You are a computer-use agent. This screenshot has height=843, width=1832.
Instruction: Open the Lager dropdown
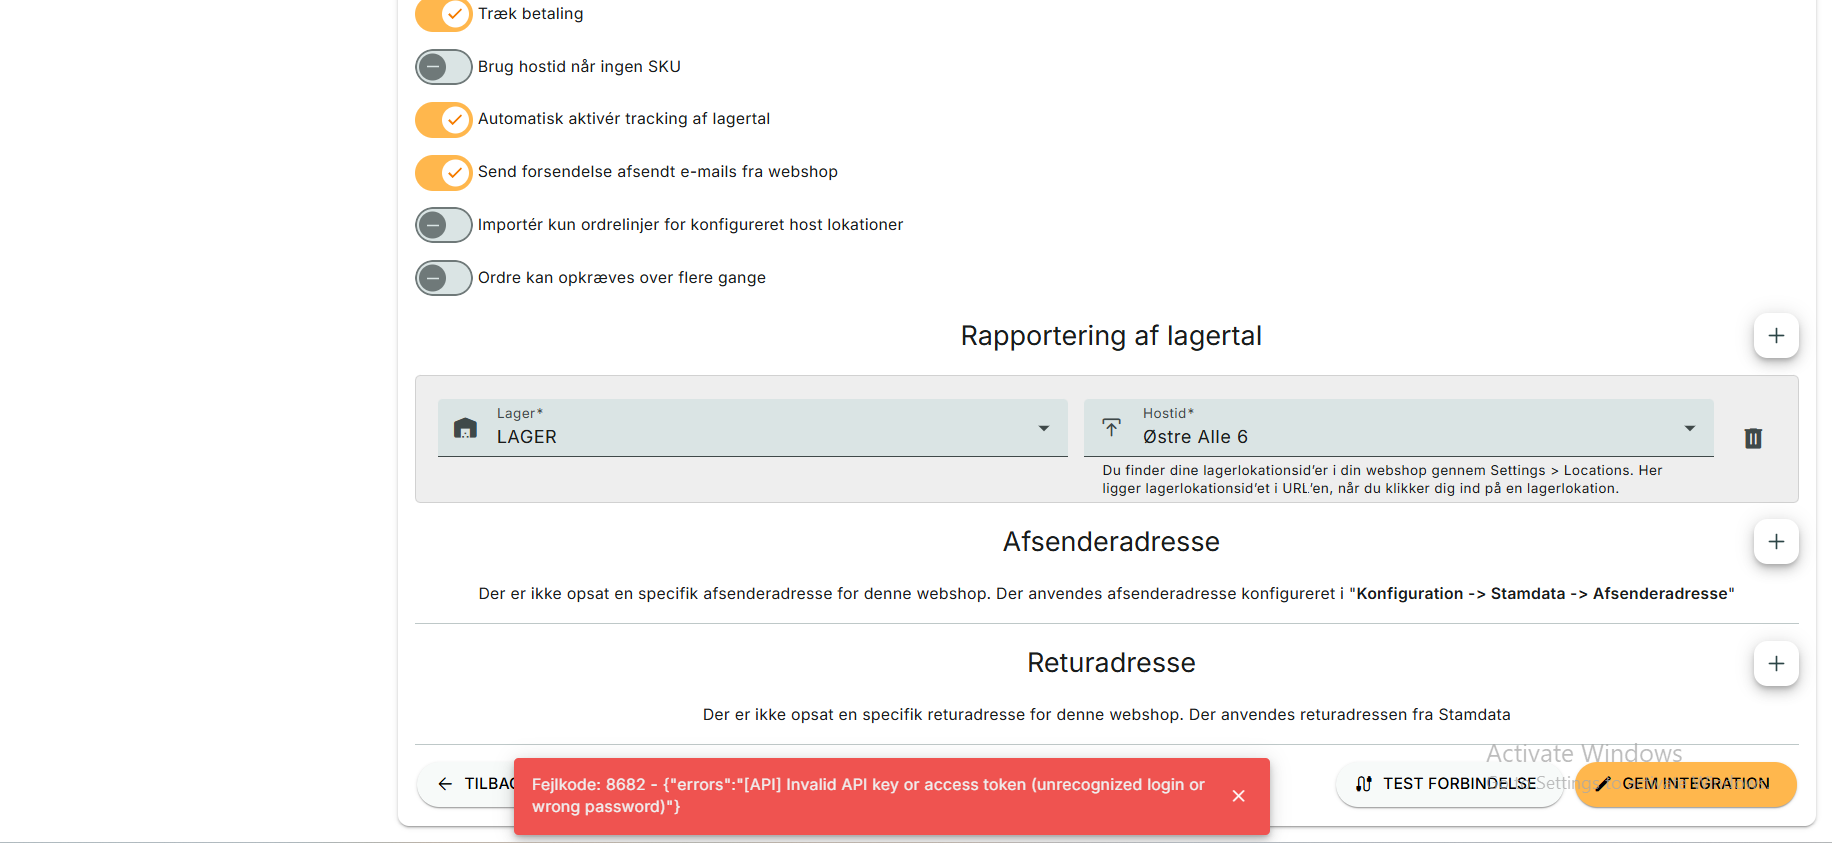[x=753, y=428]
